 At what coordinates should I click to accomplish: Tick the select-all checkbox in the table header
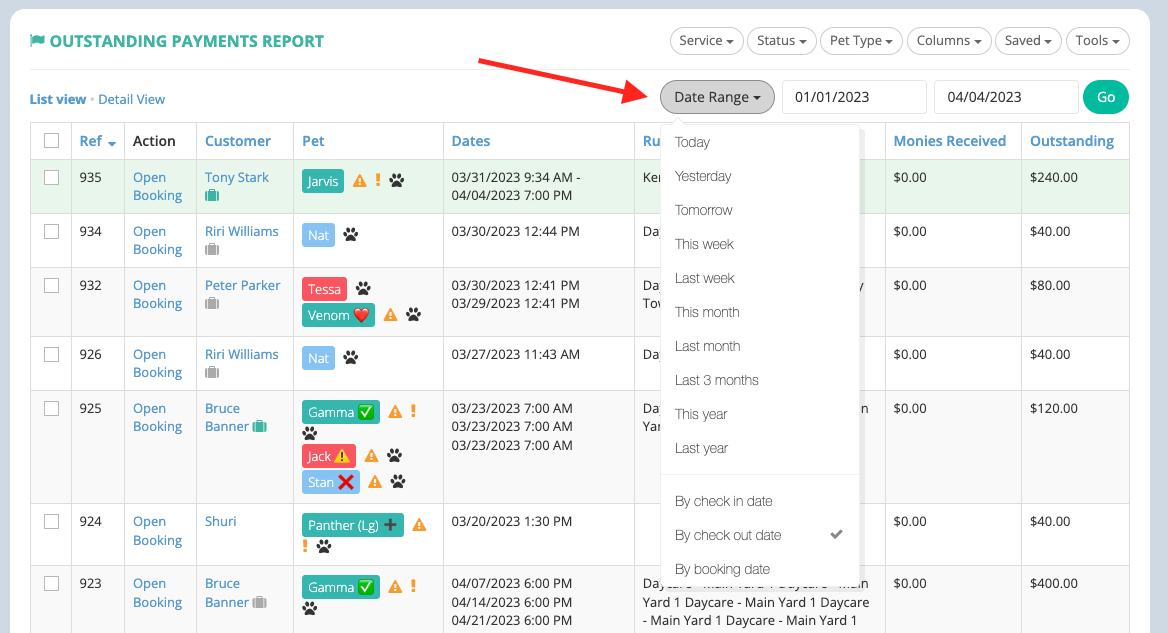pyautogui.click(x=51, y=141)
